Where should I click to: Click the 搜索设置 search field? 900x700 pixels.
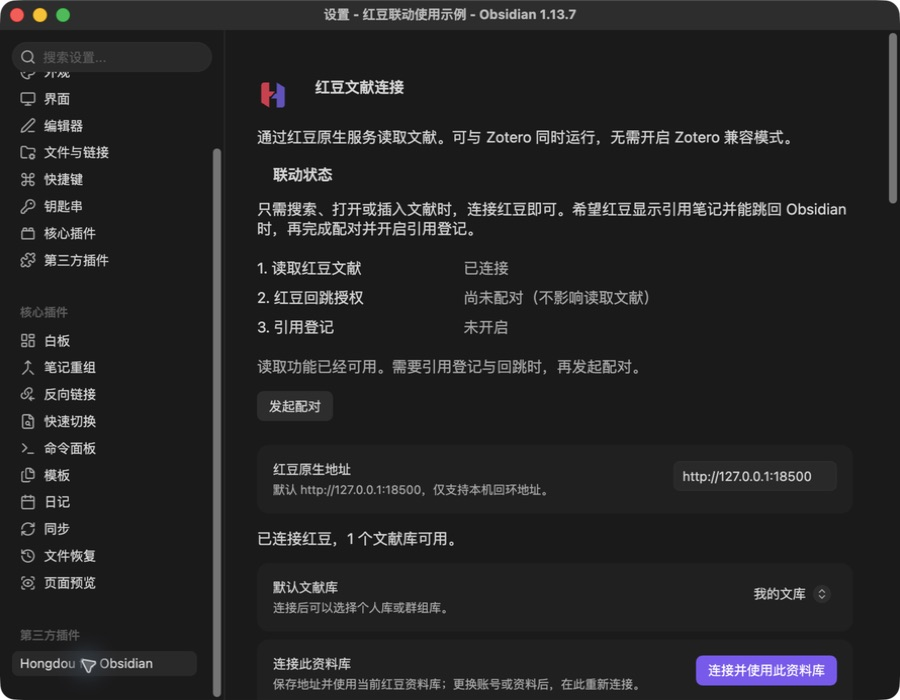pyautogui.click(x=112, y=57)
